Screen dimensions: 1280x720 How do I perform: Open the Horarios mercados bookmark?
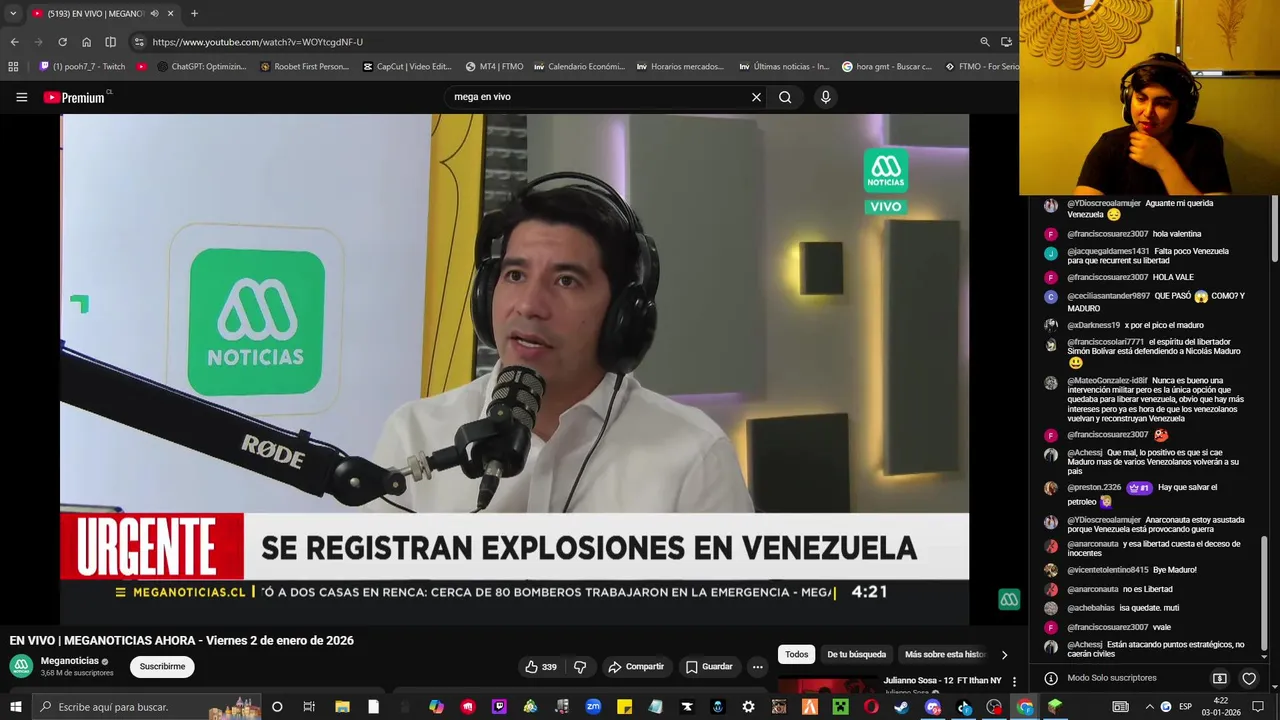point(680,67)
